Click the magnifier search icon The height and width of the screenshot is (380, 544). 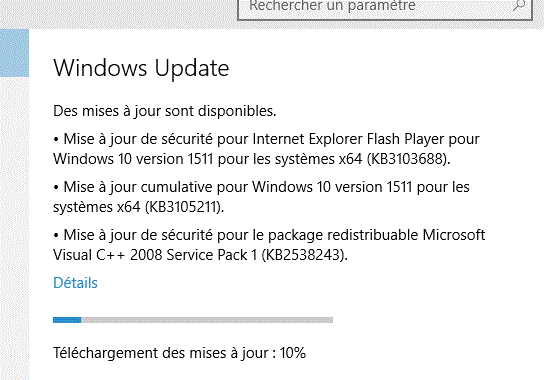click(x=519, y=5)
